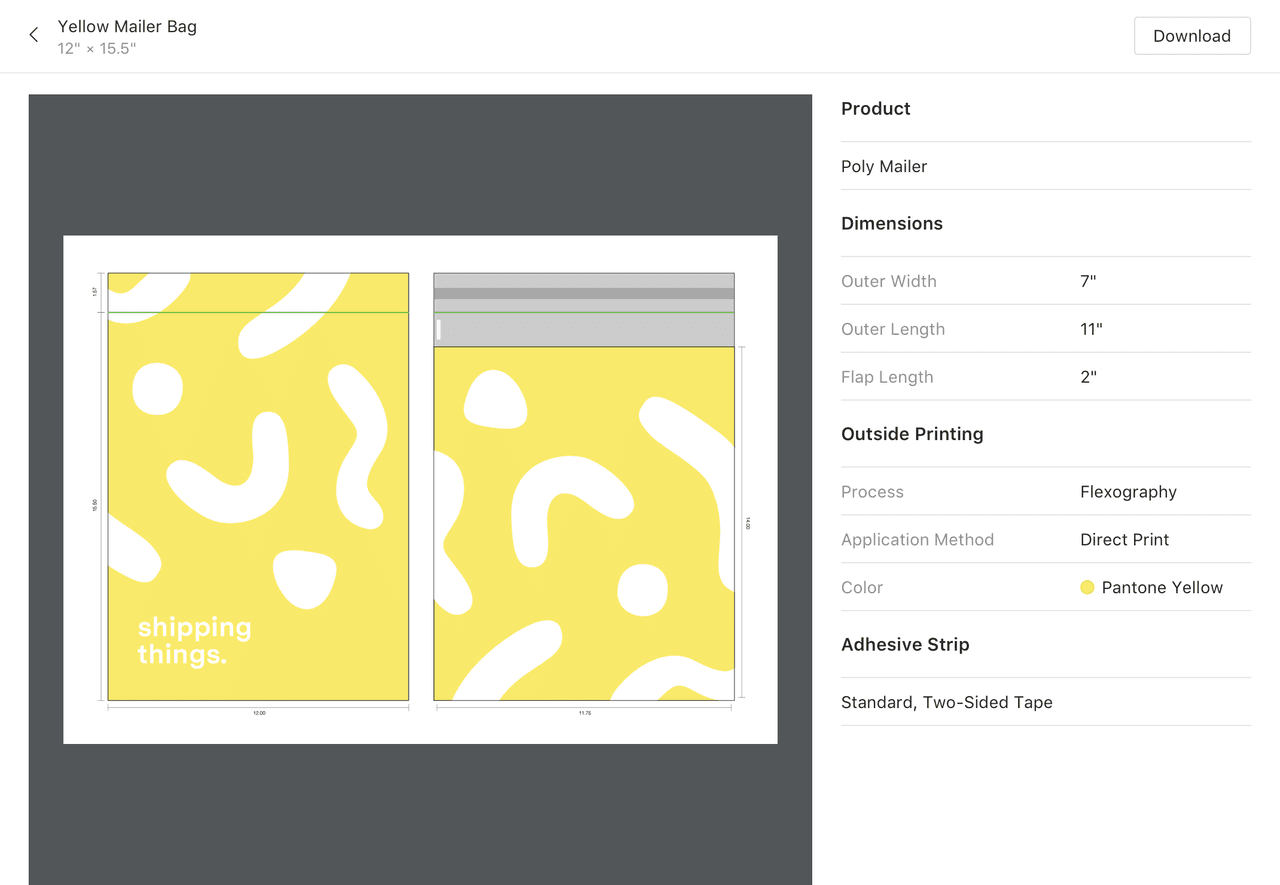Click the Adhesive Strip section heading
The height and width of the screenshot is (885, 1280).
pos(905,645)
